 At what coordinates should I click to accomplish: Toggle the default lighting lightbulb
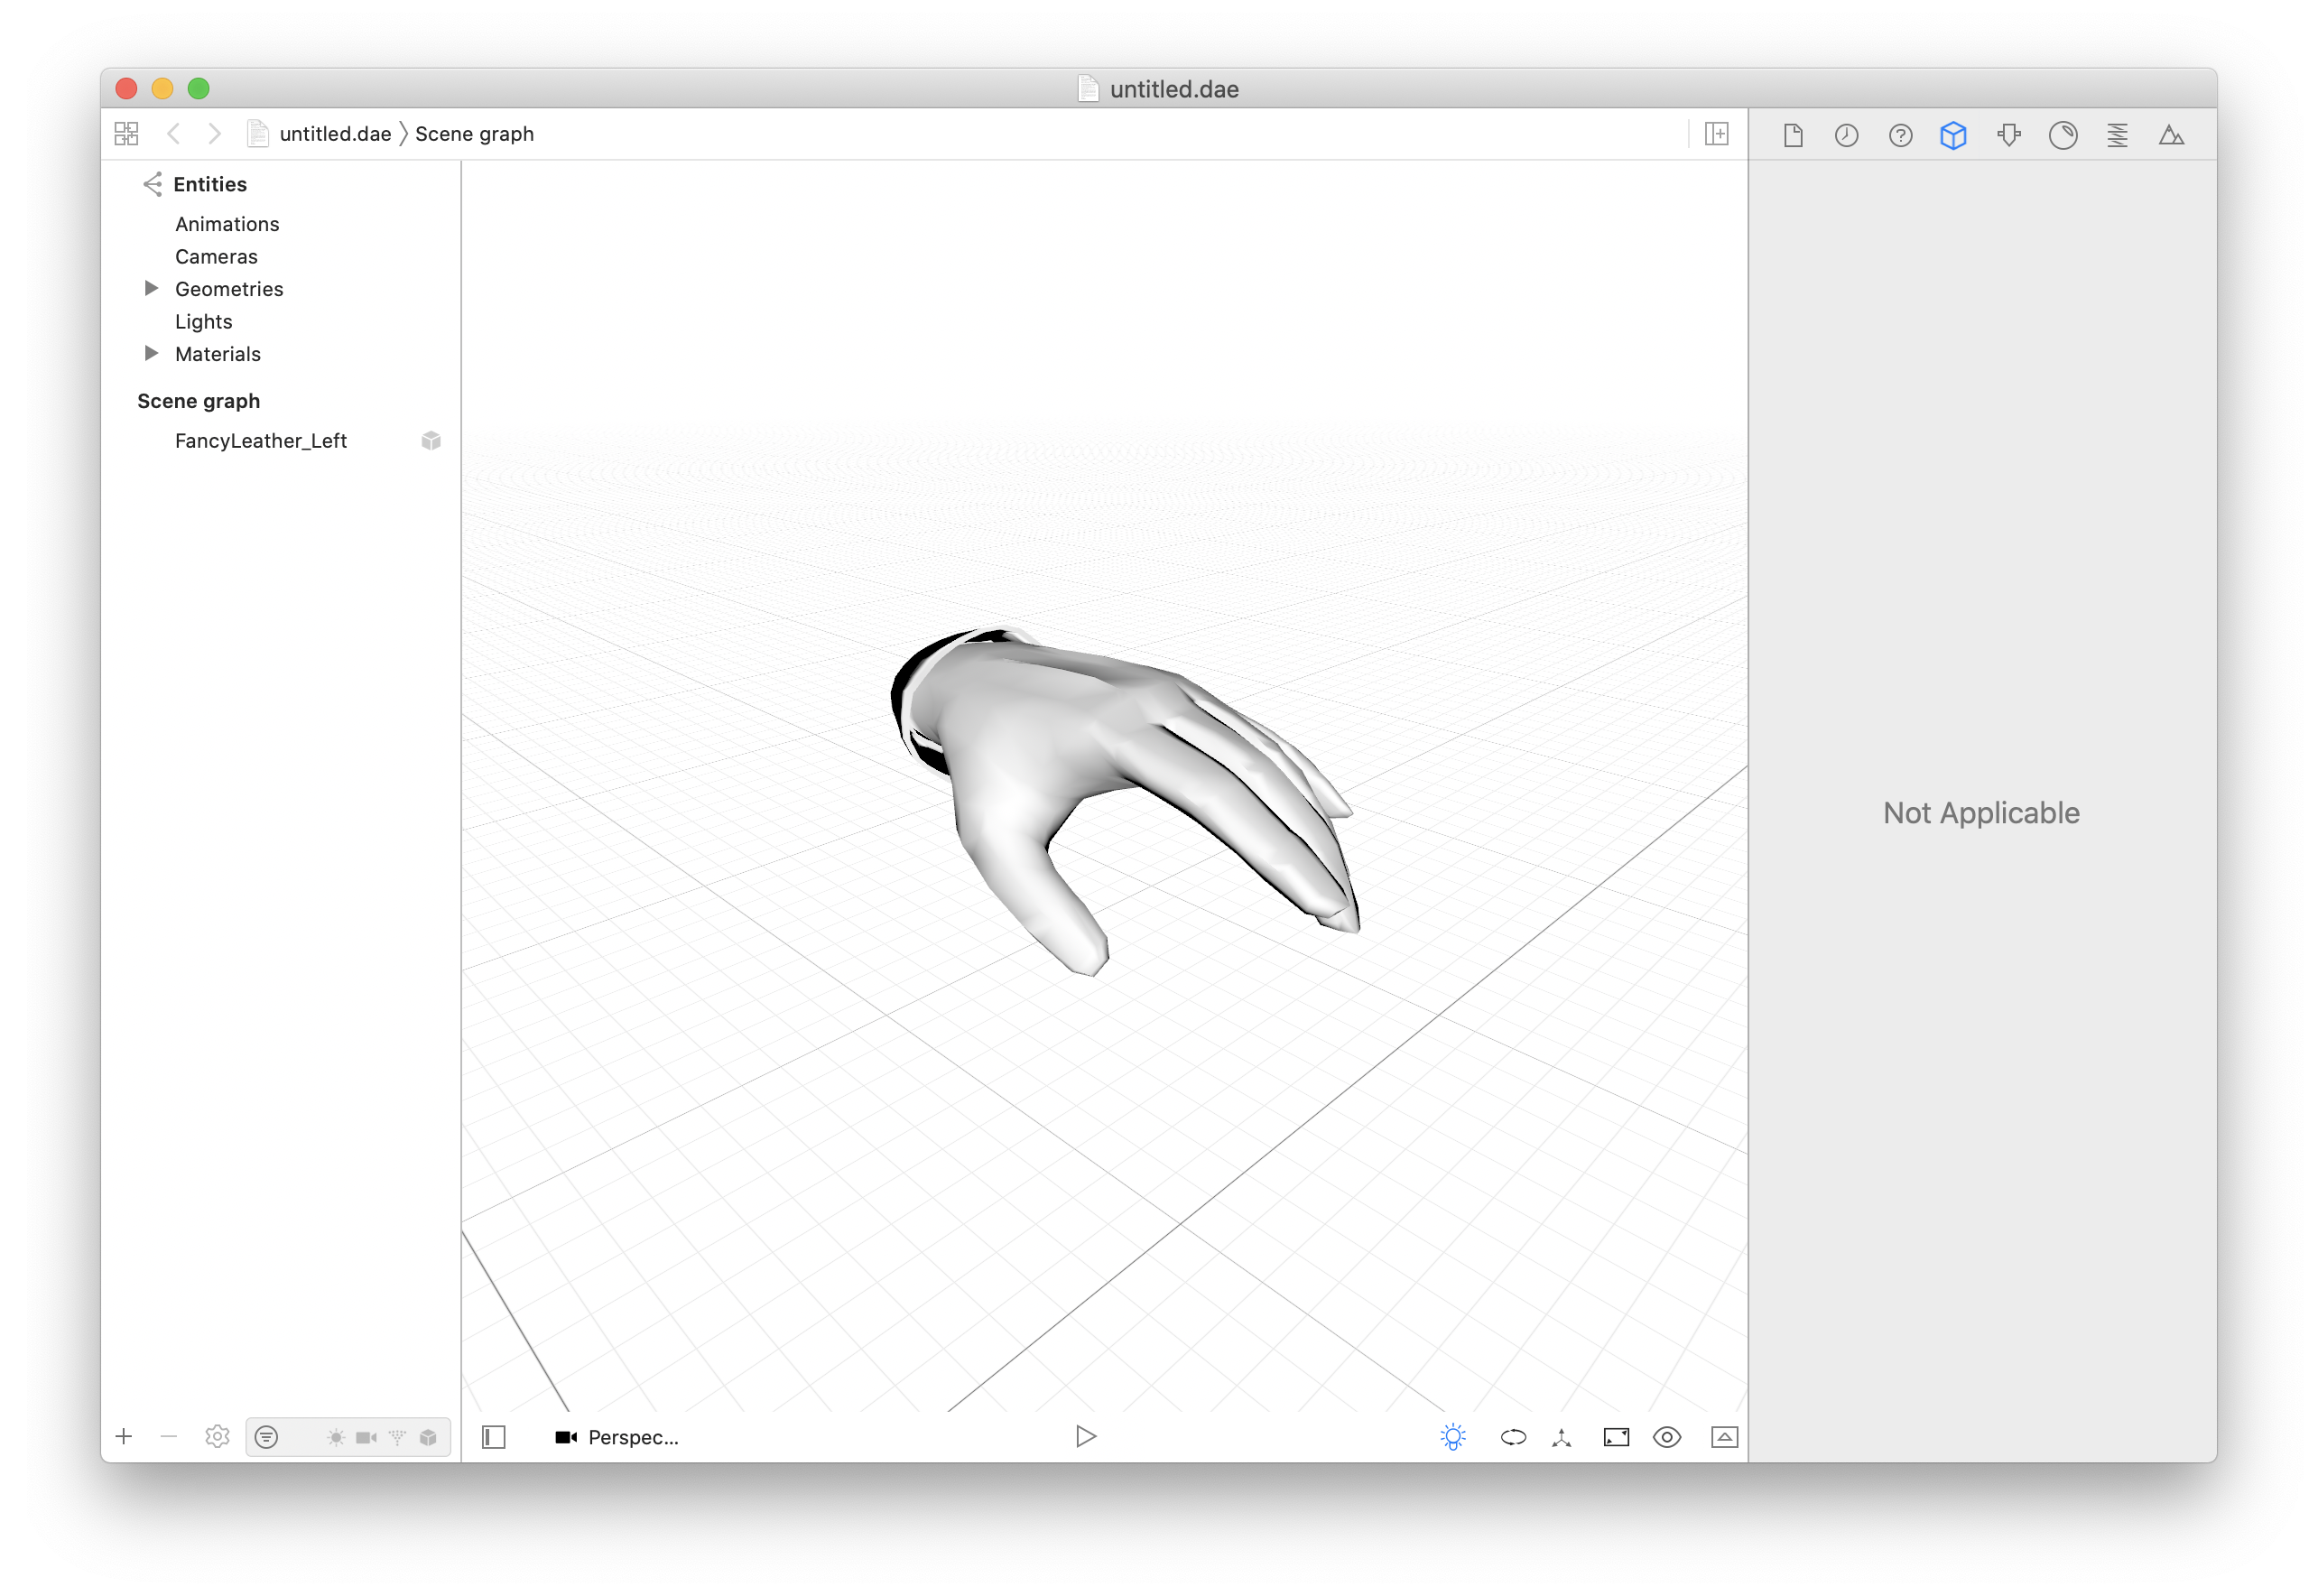(x=1453, y=1437)
